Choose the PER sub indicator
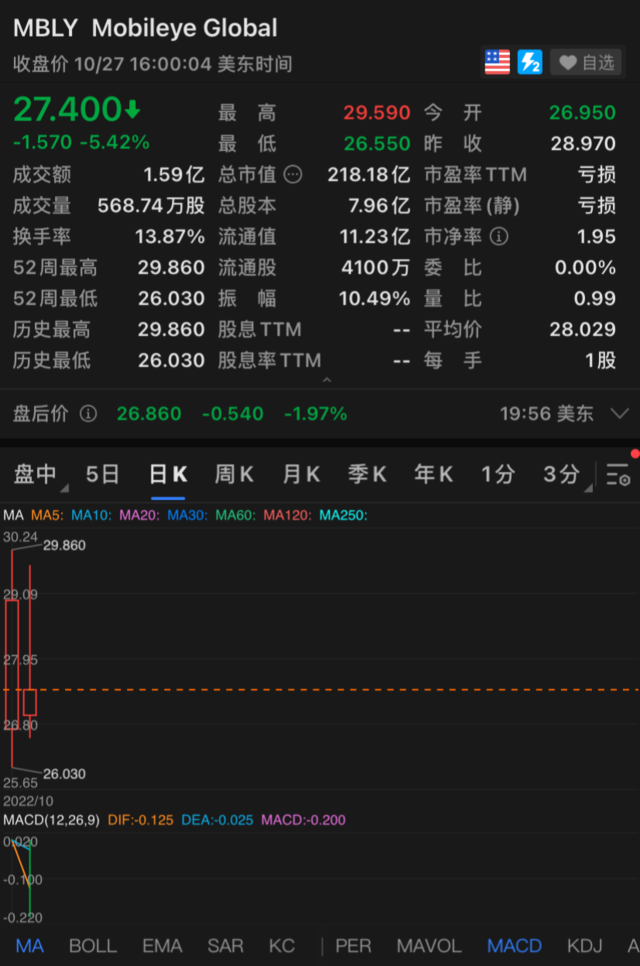 [353, 946]
